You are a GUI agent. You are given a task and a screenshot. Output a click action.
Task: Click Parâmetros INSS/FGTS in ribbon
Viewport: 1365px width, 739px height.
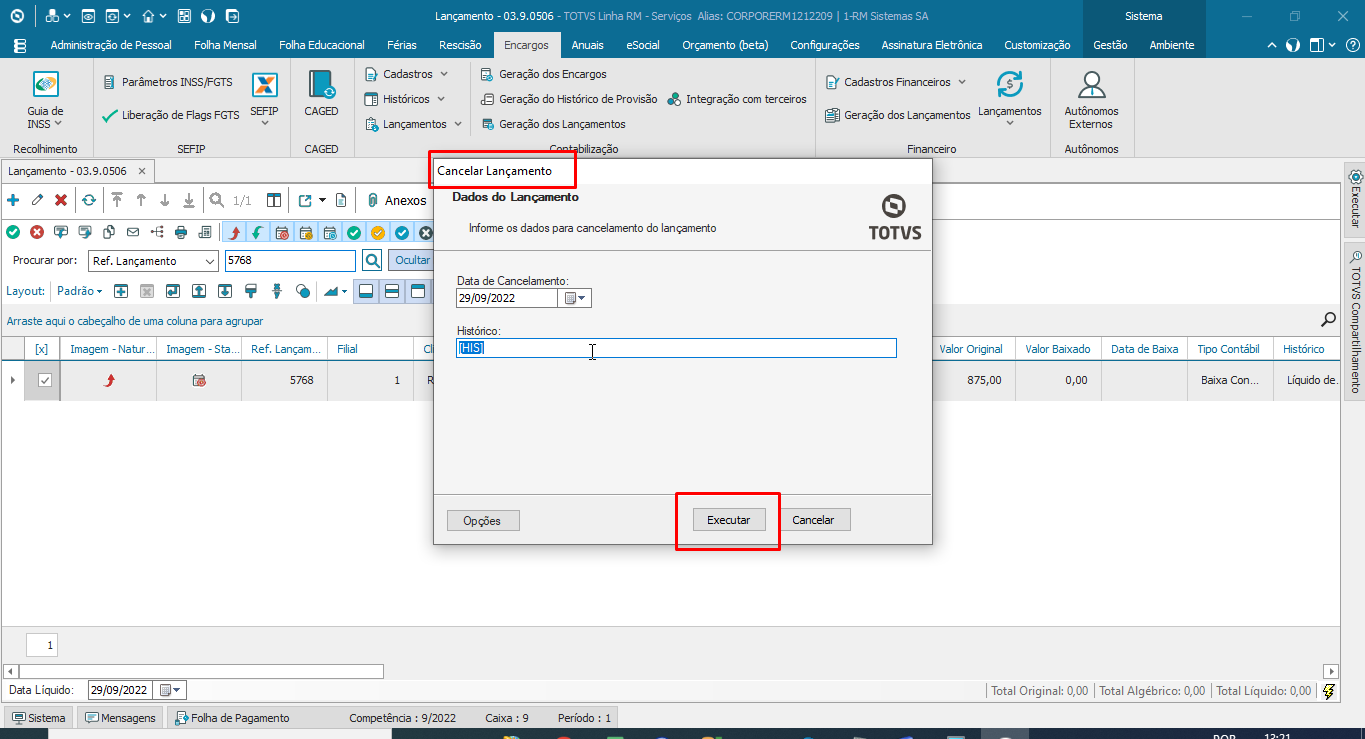167,82
